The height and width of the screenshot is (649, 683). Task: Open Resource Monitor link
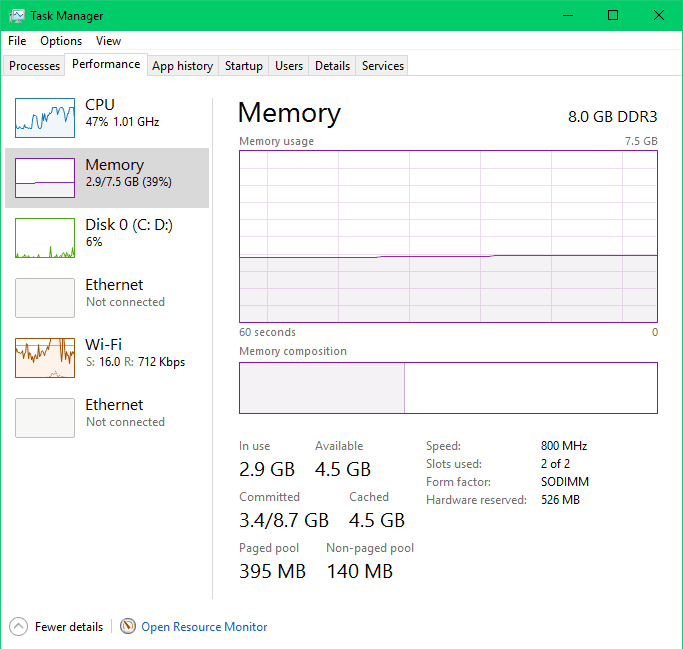tap(204, 627)
